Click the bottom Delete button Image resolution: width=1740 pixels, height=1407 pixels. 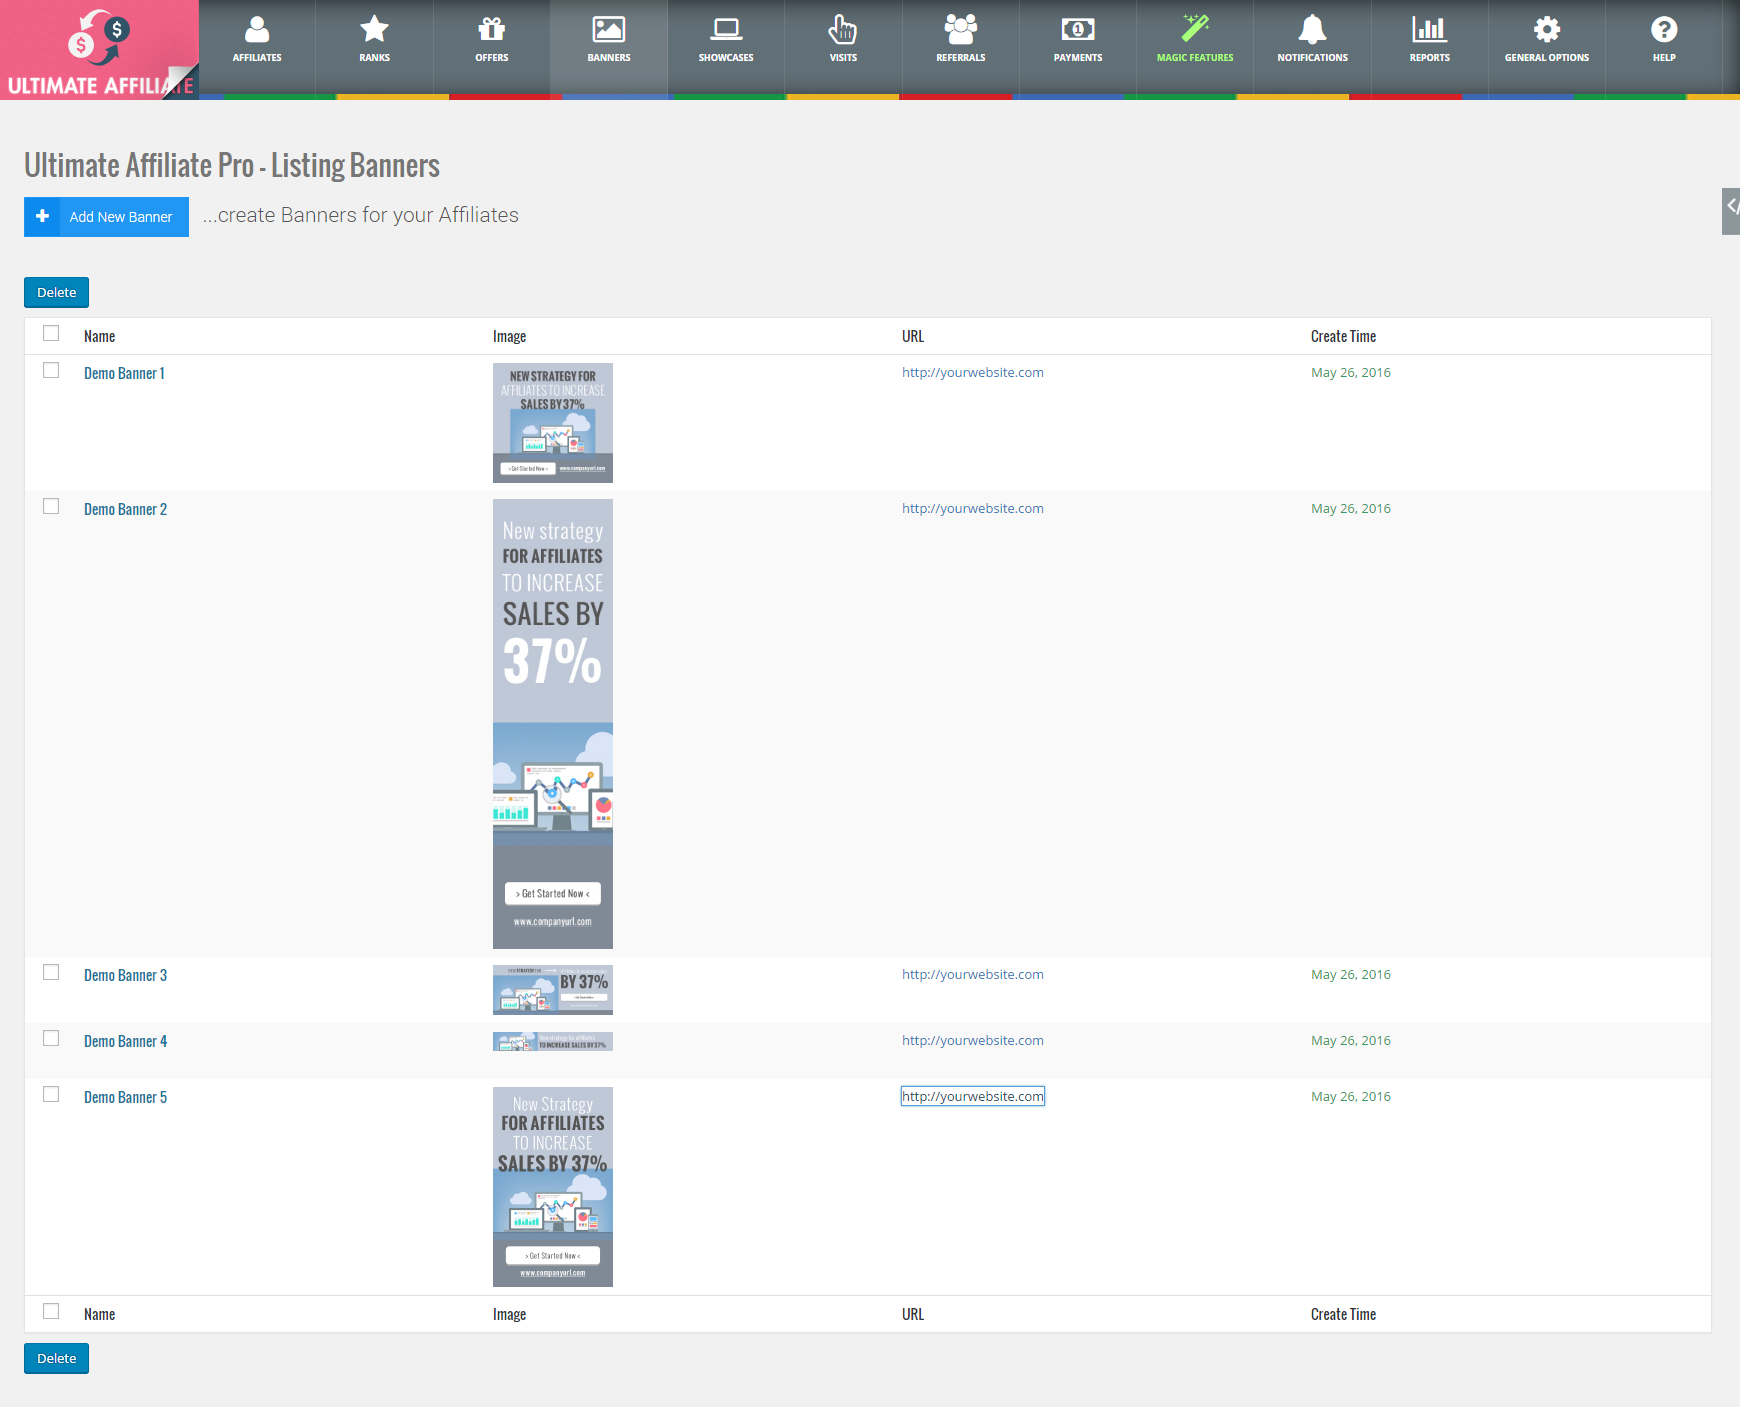pyautogui.click(x=56, y=1359)
